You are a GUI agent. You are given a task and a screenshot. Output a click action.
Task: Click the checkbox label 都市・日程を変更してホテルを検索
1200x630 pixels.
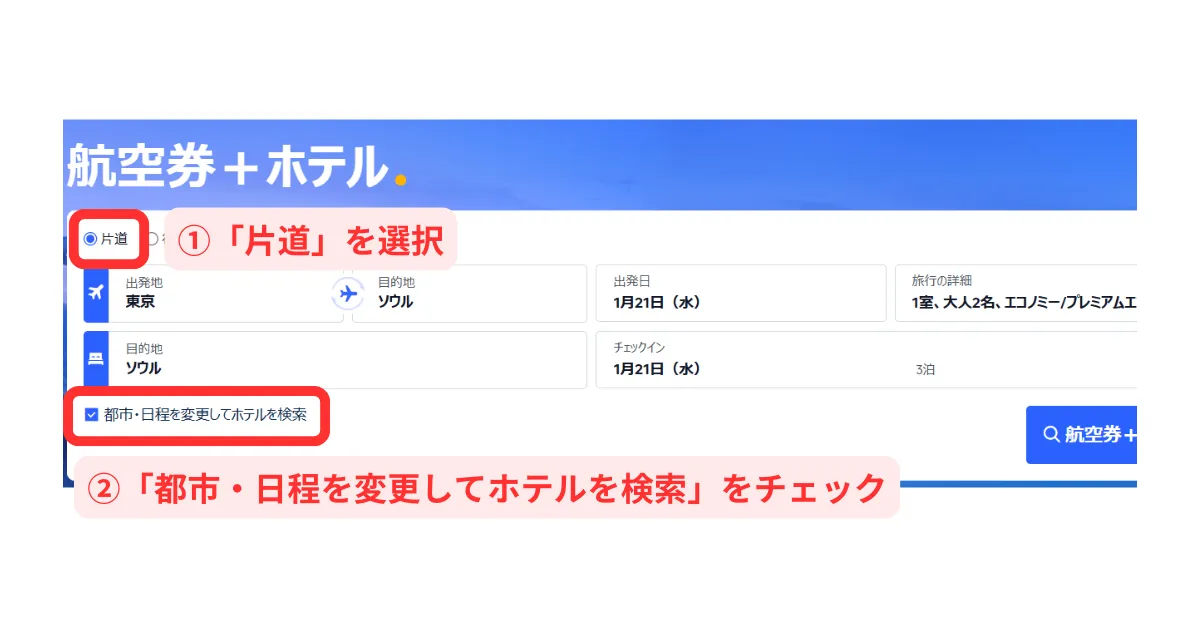205,415
